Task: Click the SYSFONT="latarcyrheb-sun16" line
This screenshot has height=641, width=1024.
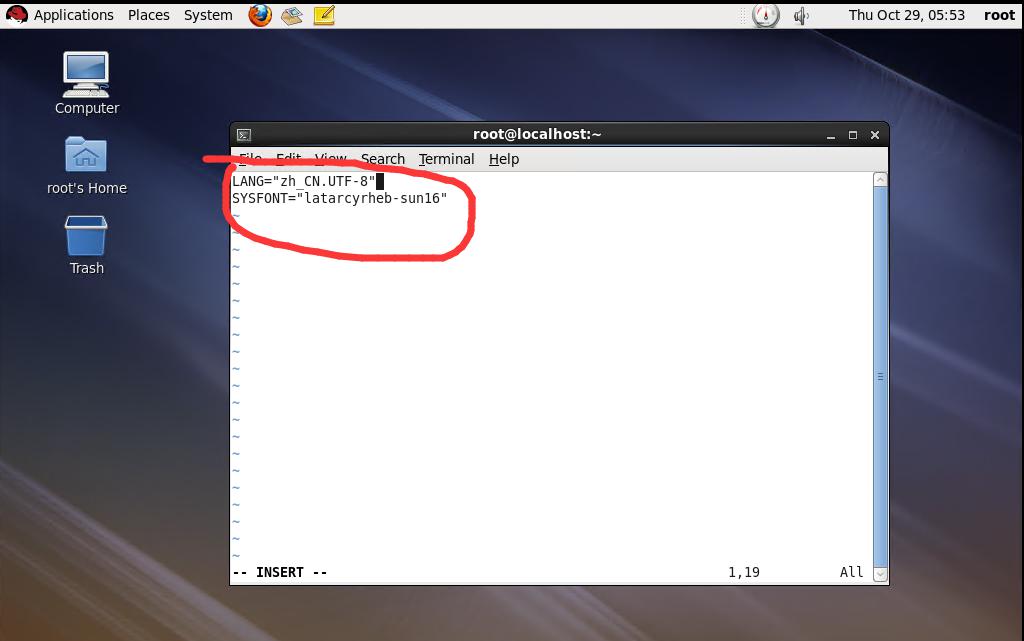Action: click(x=340, y=198)
